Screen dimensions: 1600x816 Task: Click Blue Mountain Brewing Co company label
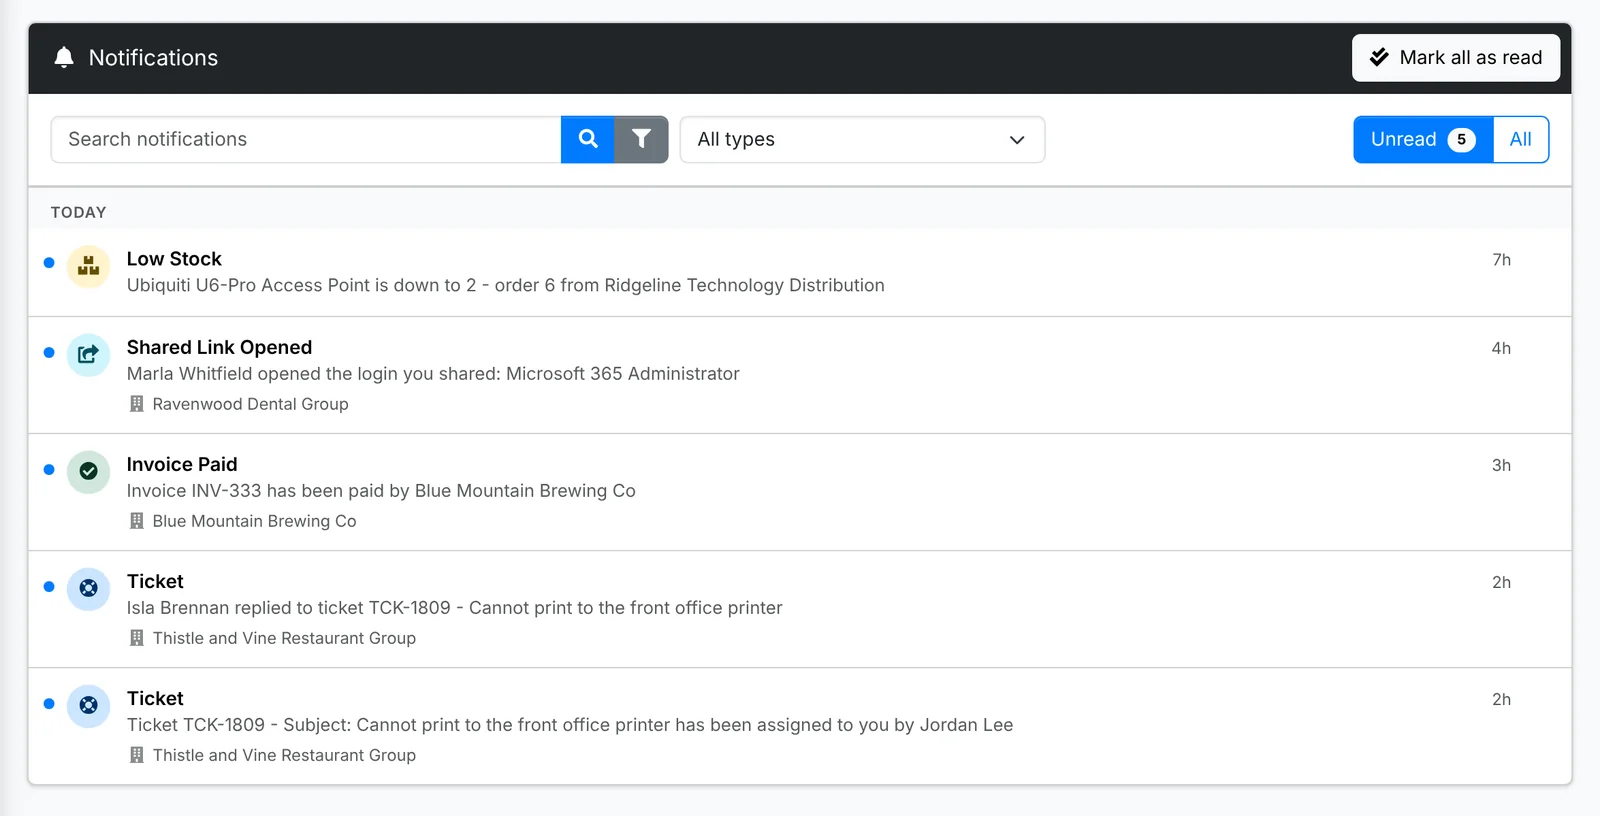[254, 521]
